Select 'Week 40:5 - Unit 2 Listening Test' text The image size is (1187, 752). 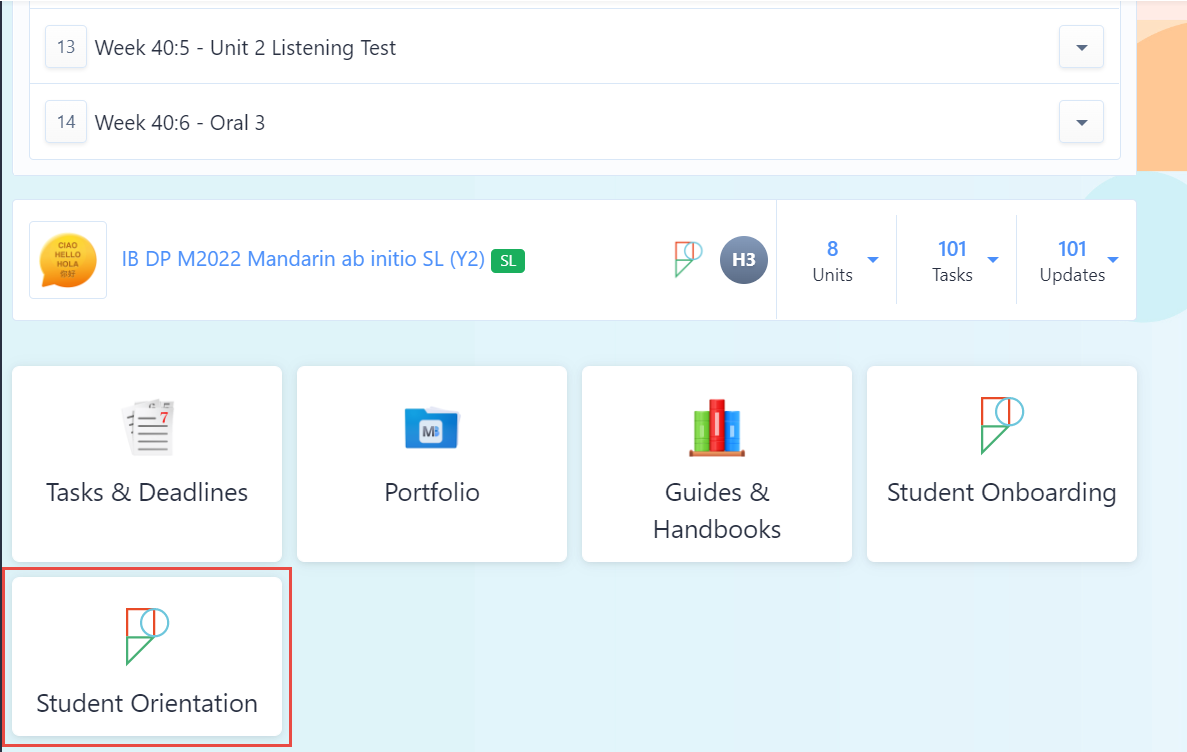245,48
